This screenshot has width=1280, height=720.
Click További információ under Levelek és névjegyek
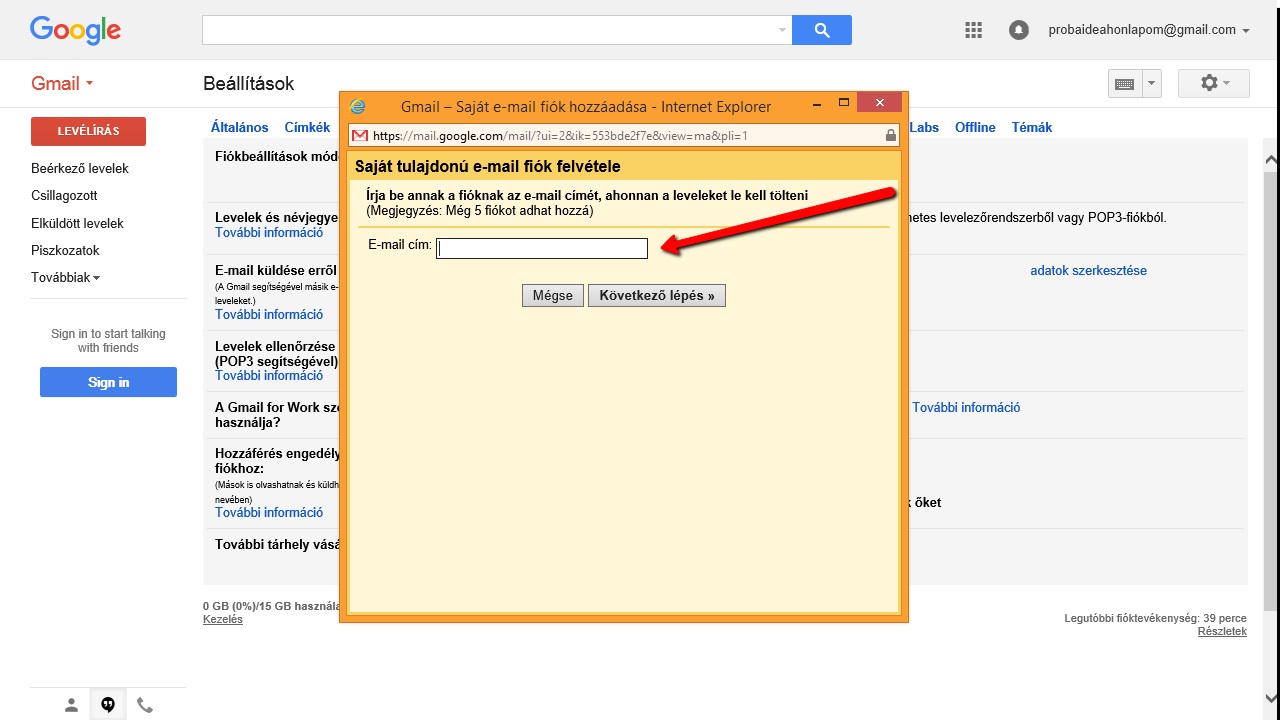[269, 232]
